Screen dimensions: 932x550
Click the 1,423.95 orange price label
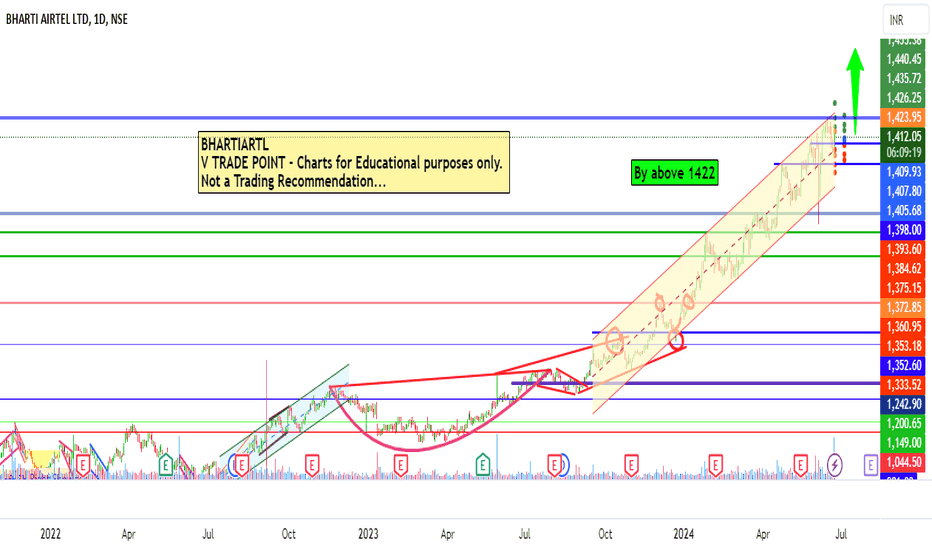[x=903, y=117]
